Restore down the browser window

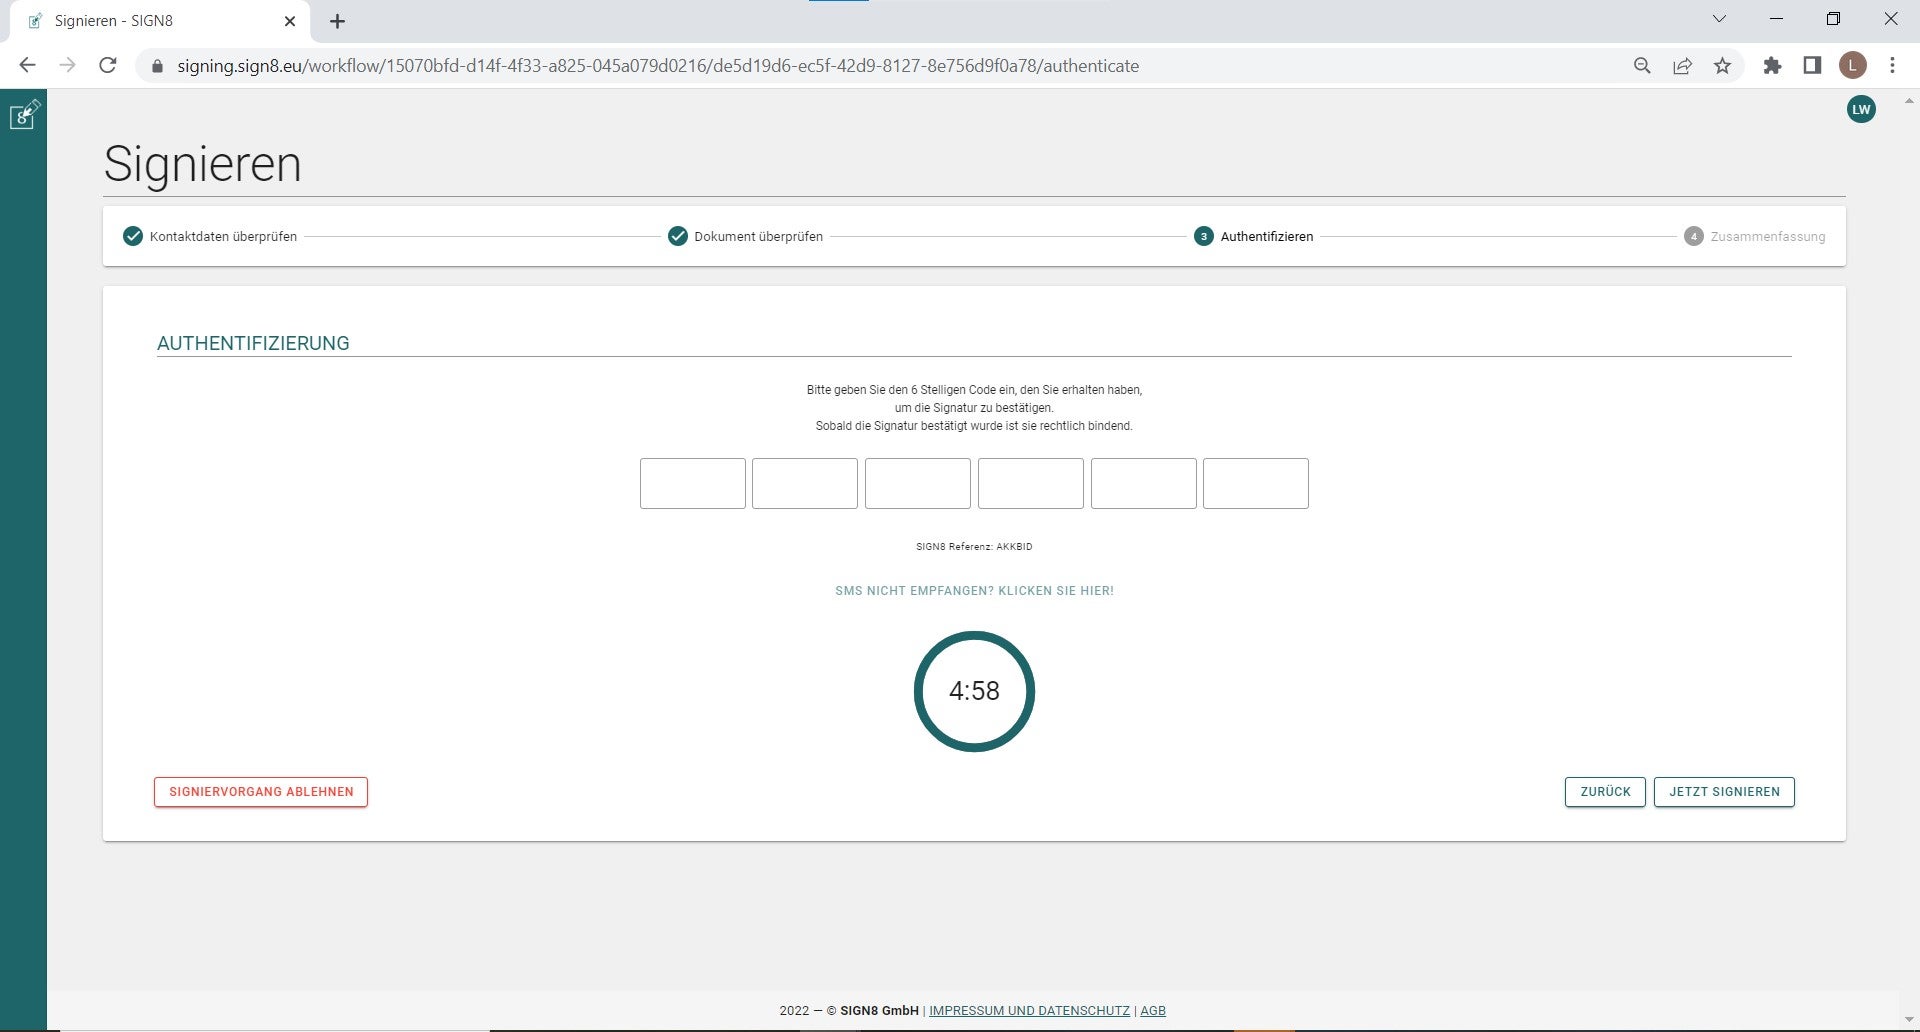pos(1833,19)
